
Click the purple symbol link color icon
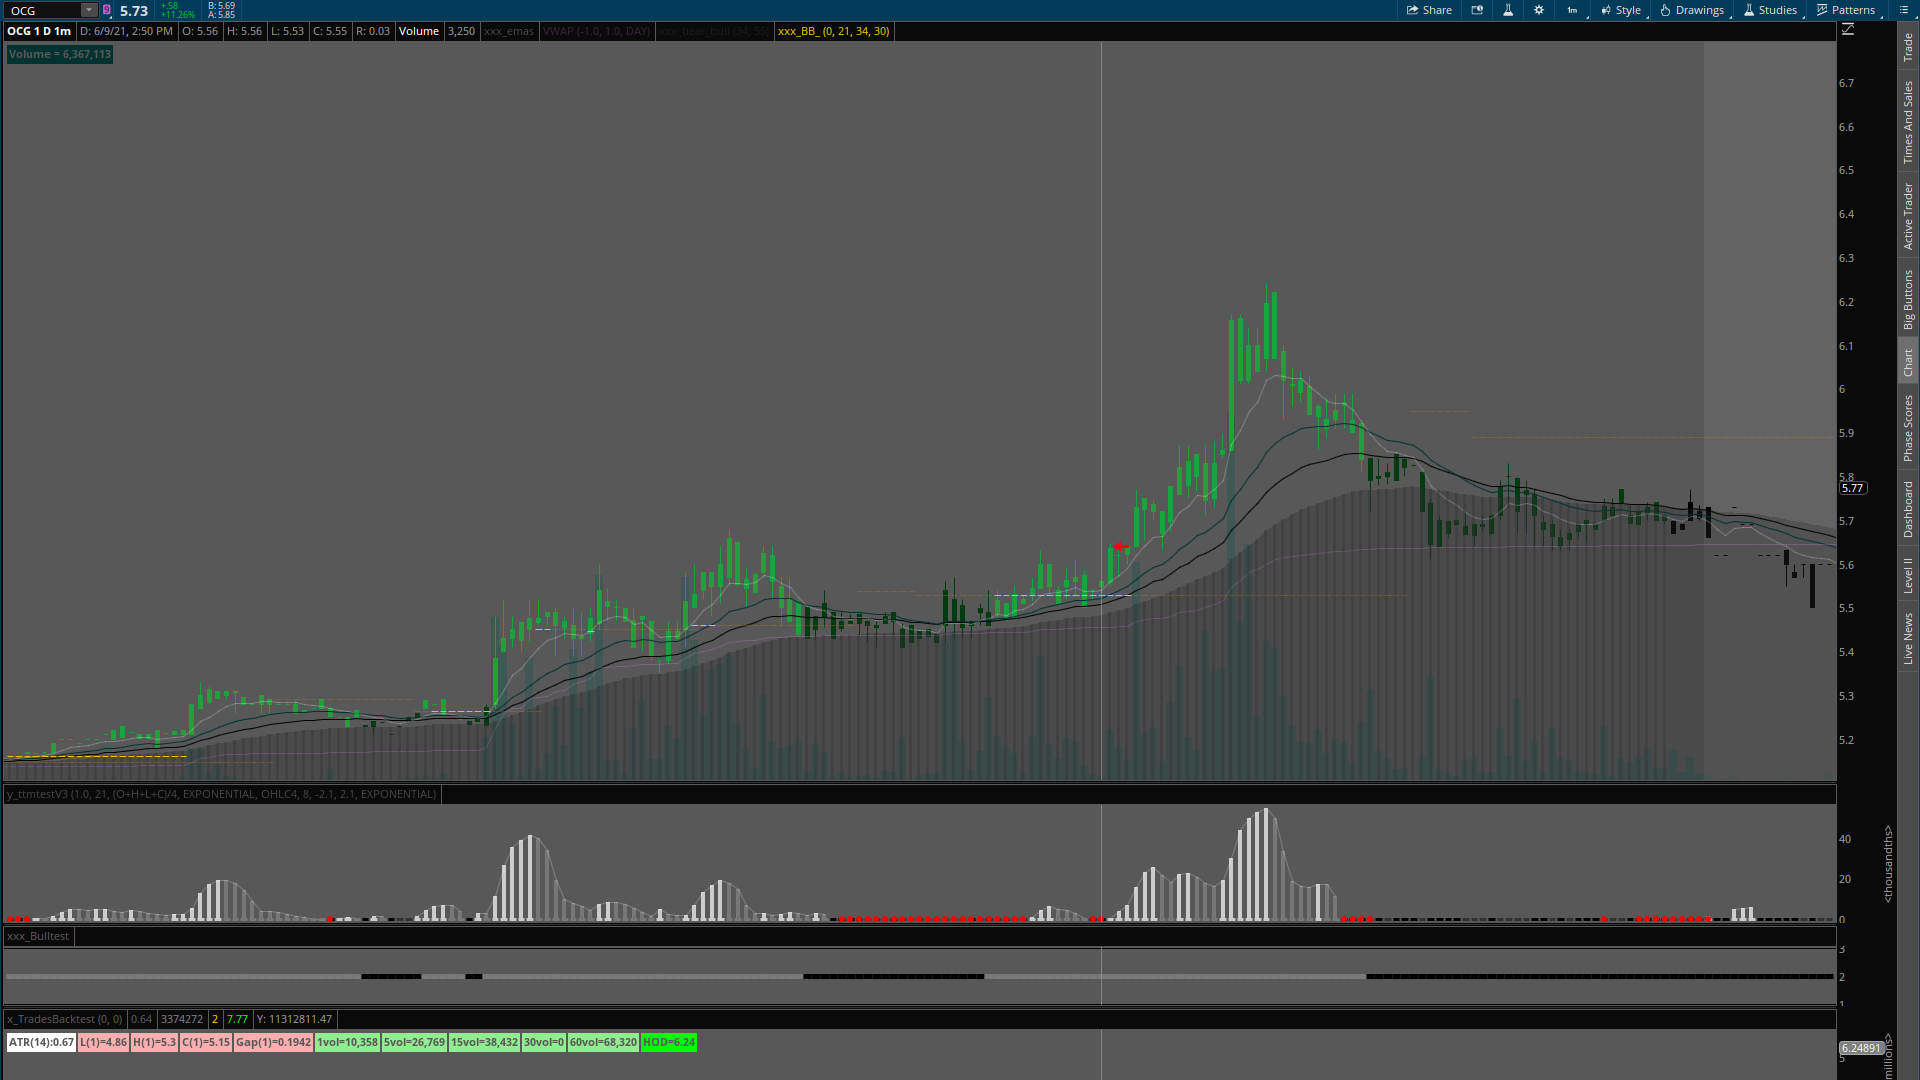click(107, 10)
